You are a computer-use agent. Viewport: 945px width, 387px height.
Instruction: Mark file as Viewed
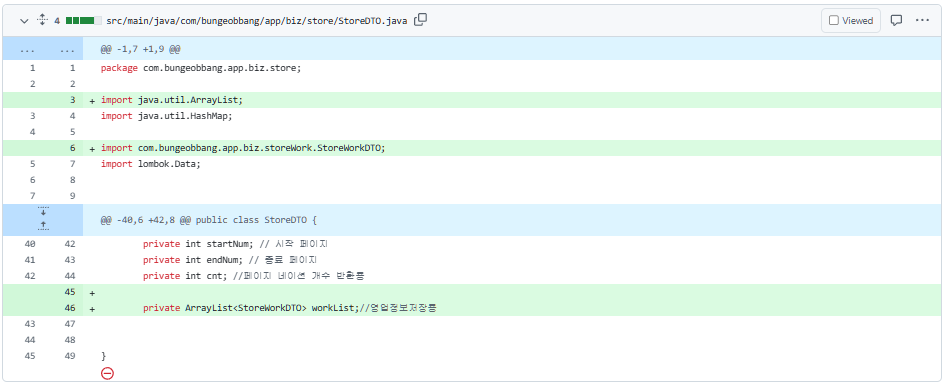pyautogui.click(x=851, y=20)
